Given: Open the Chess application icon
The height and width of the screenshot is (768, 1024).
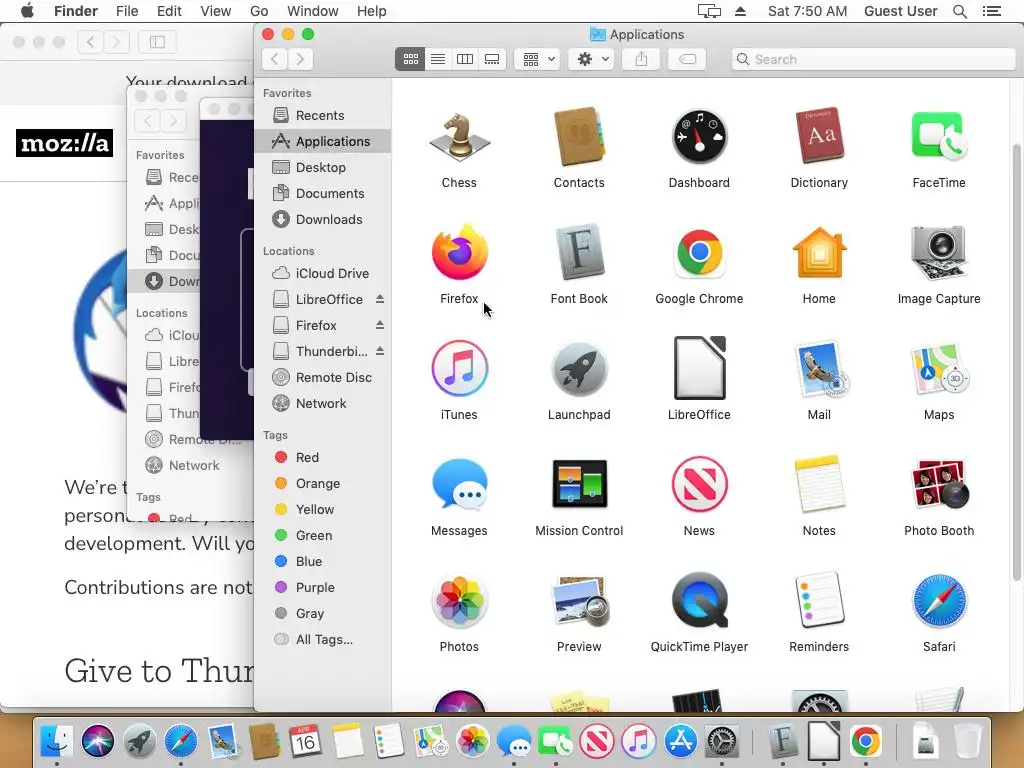Looking at the screenshot, I should 459,137.
